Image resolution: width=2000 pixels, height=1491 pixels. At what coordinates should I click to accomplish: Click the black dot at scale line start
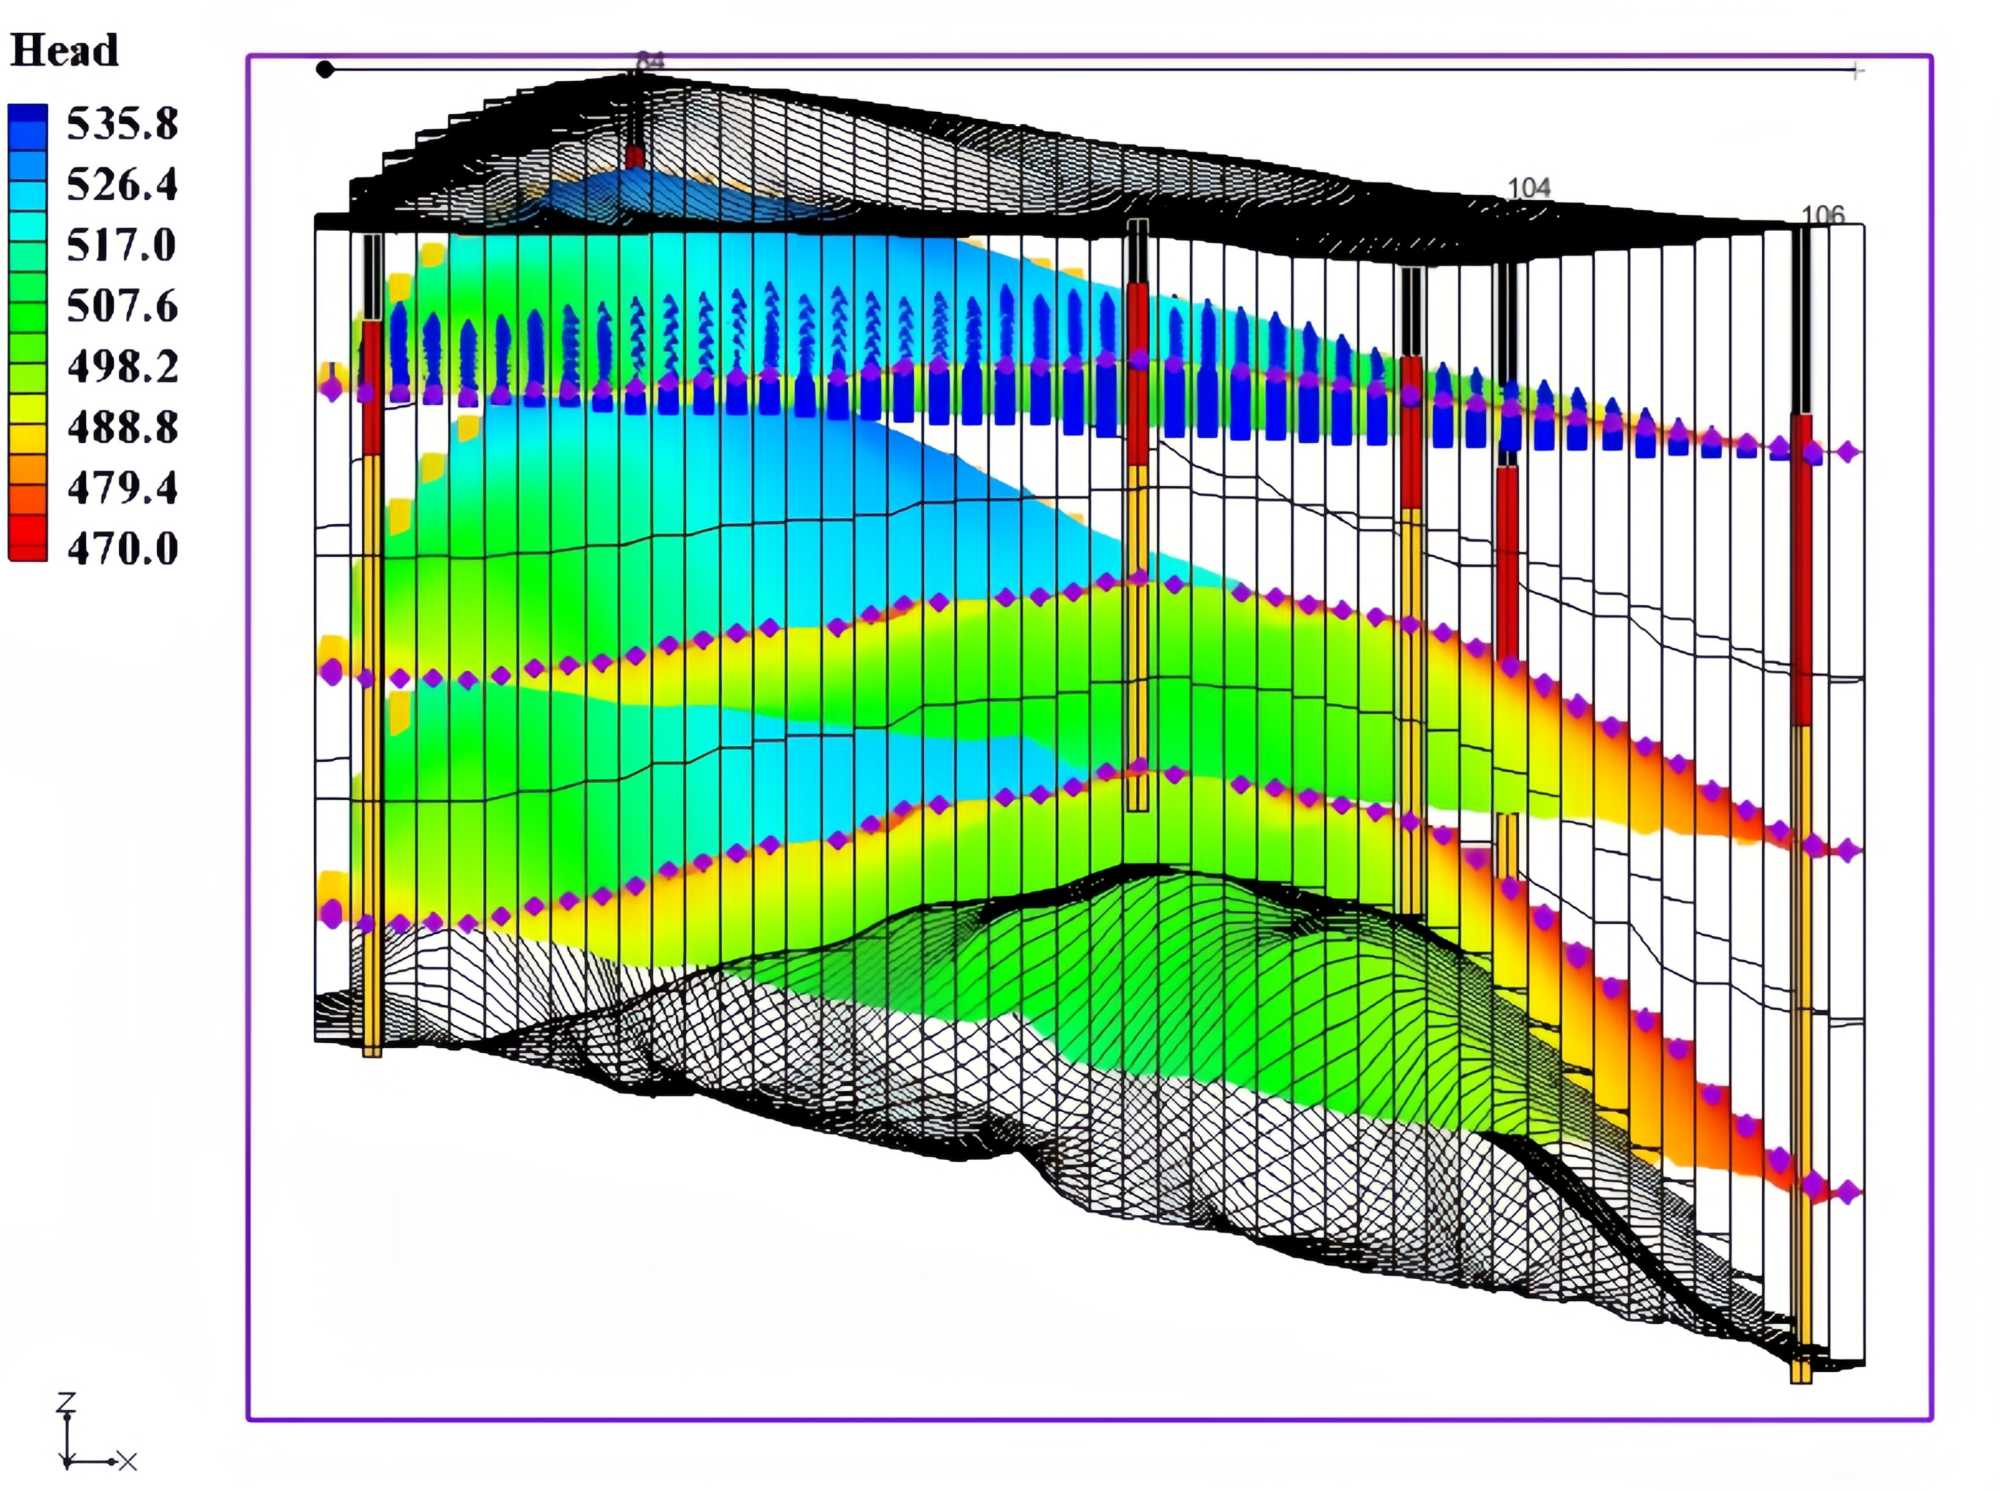(x=325, y=69)
